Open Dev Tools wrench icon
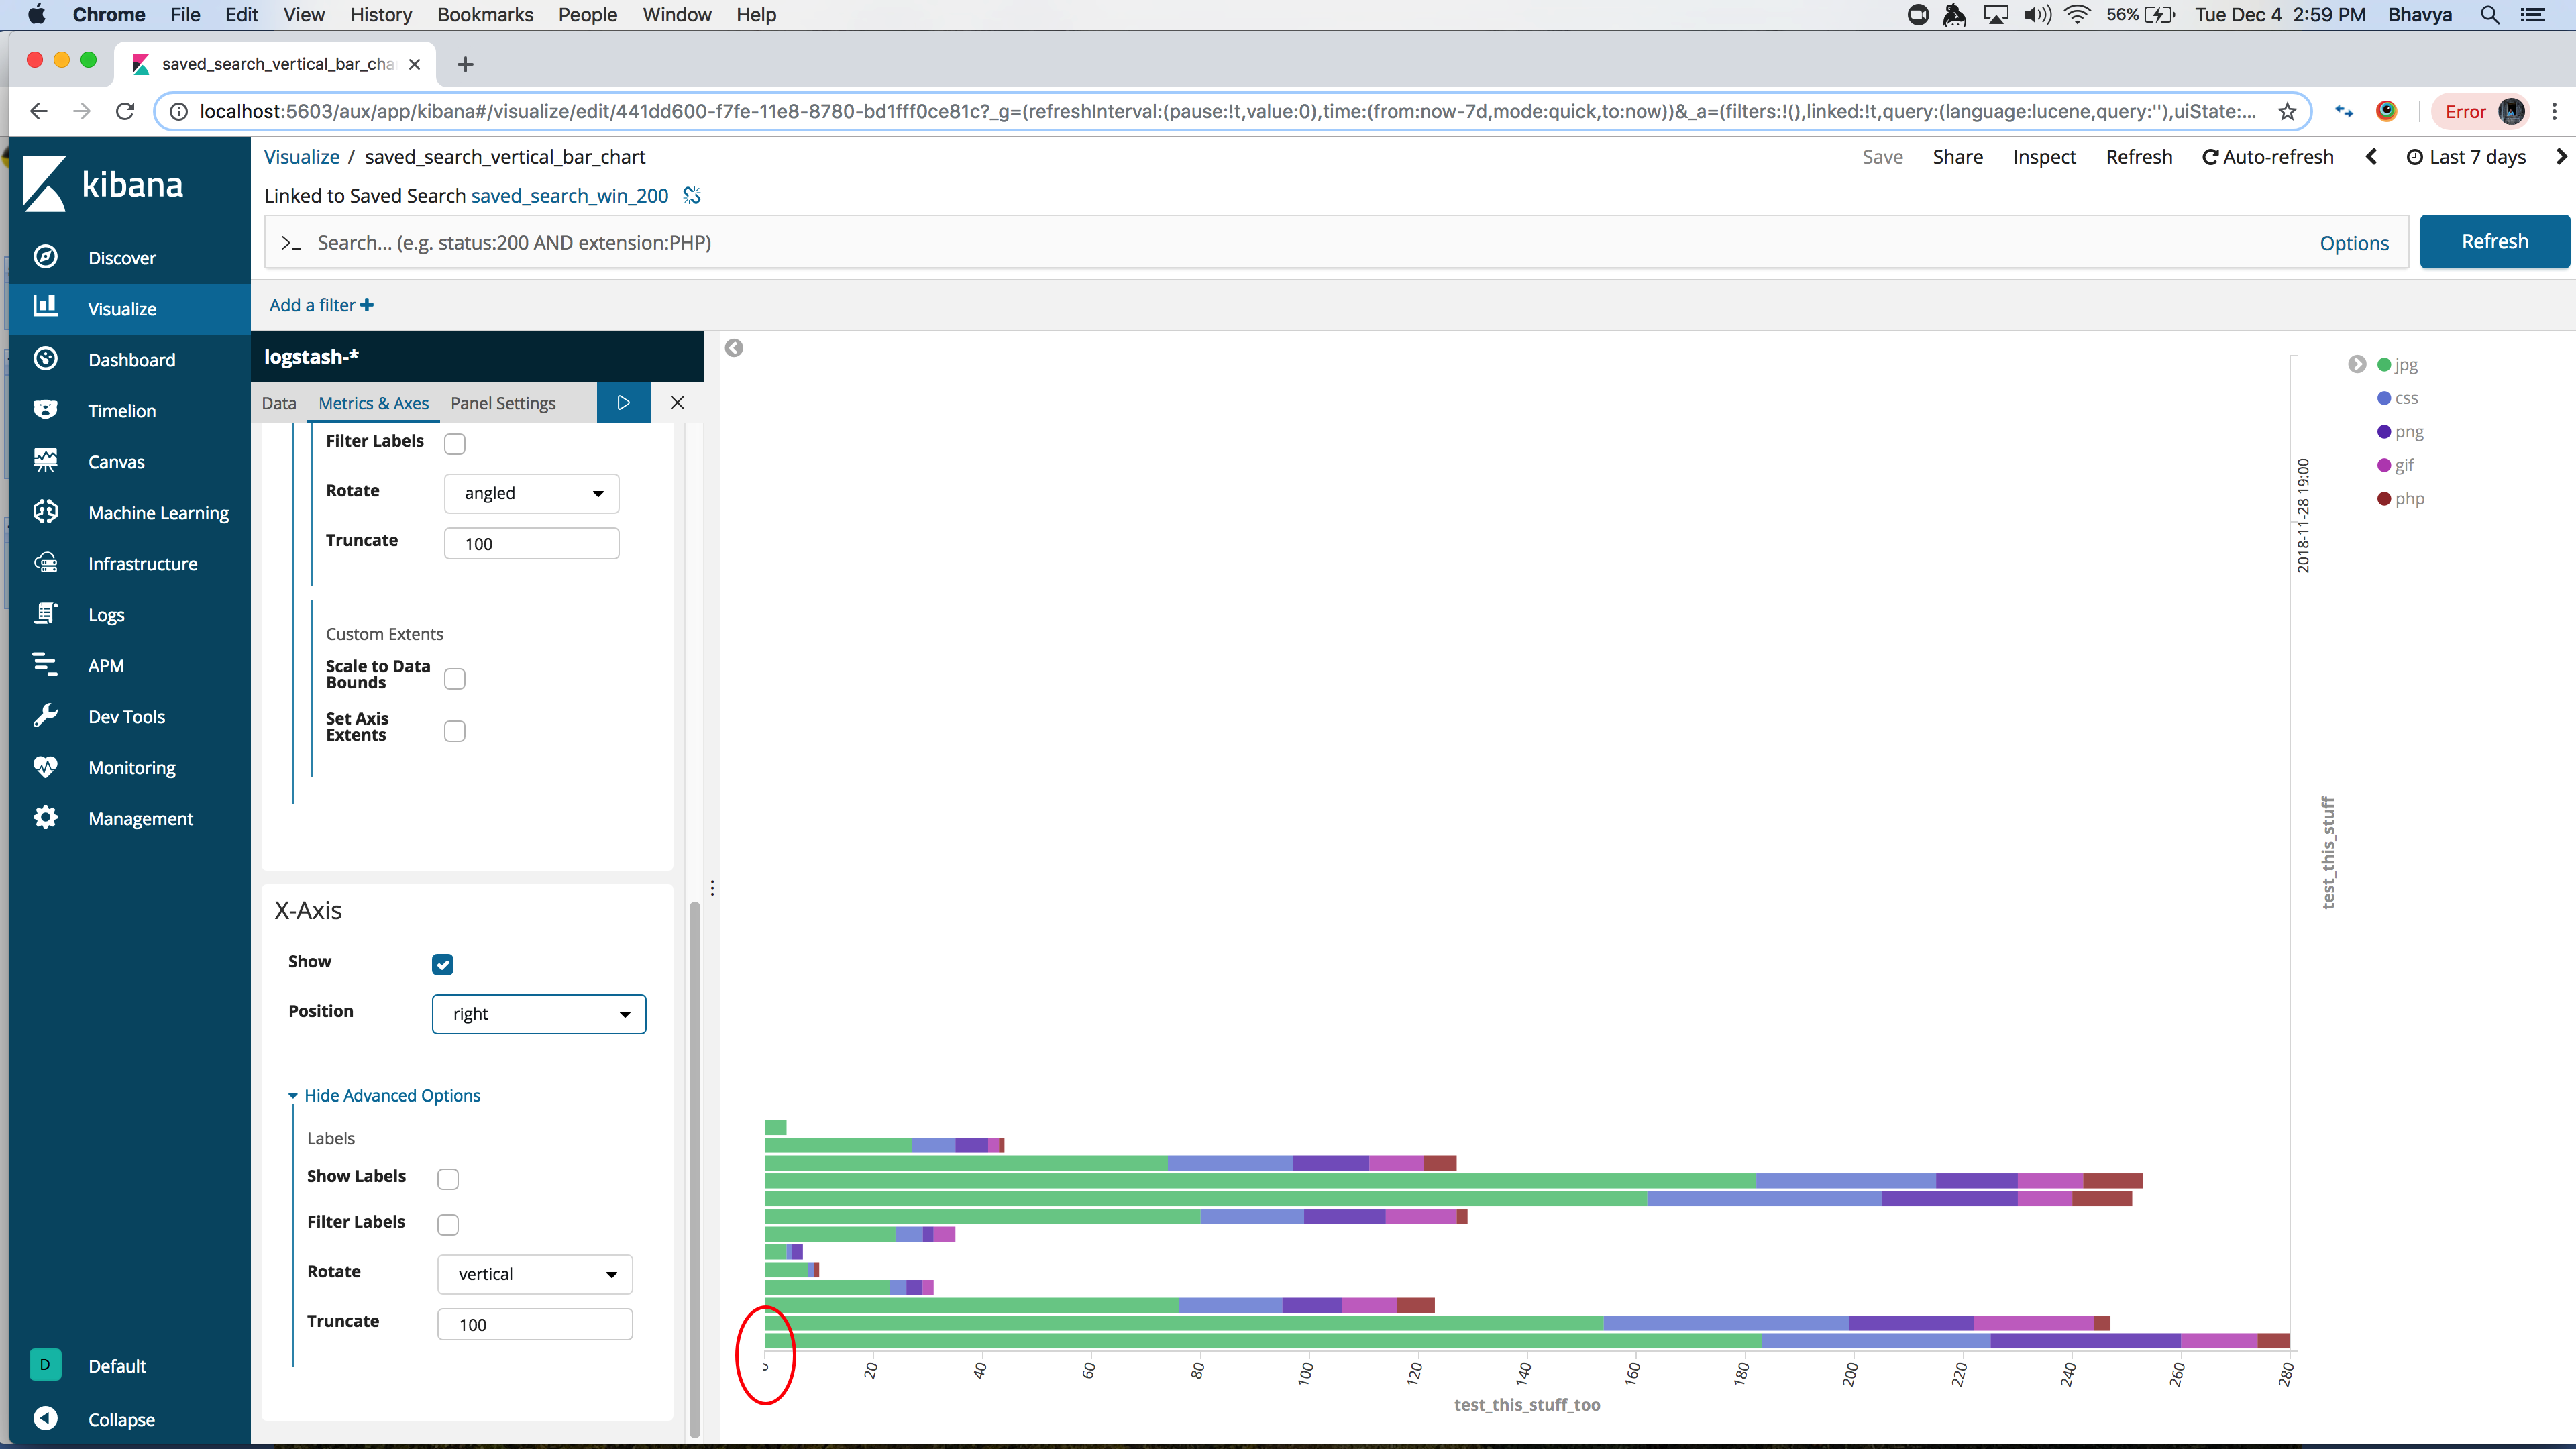The image size is (2576, 1449). [x=45, y=716]
